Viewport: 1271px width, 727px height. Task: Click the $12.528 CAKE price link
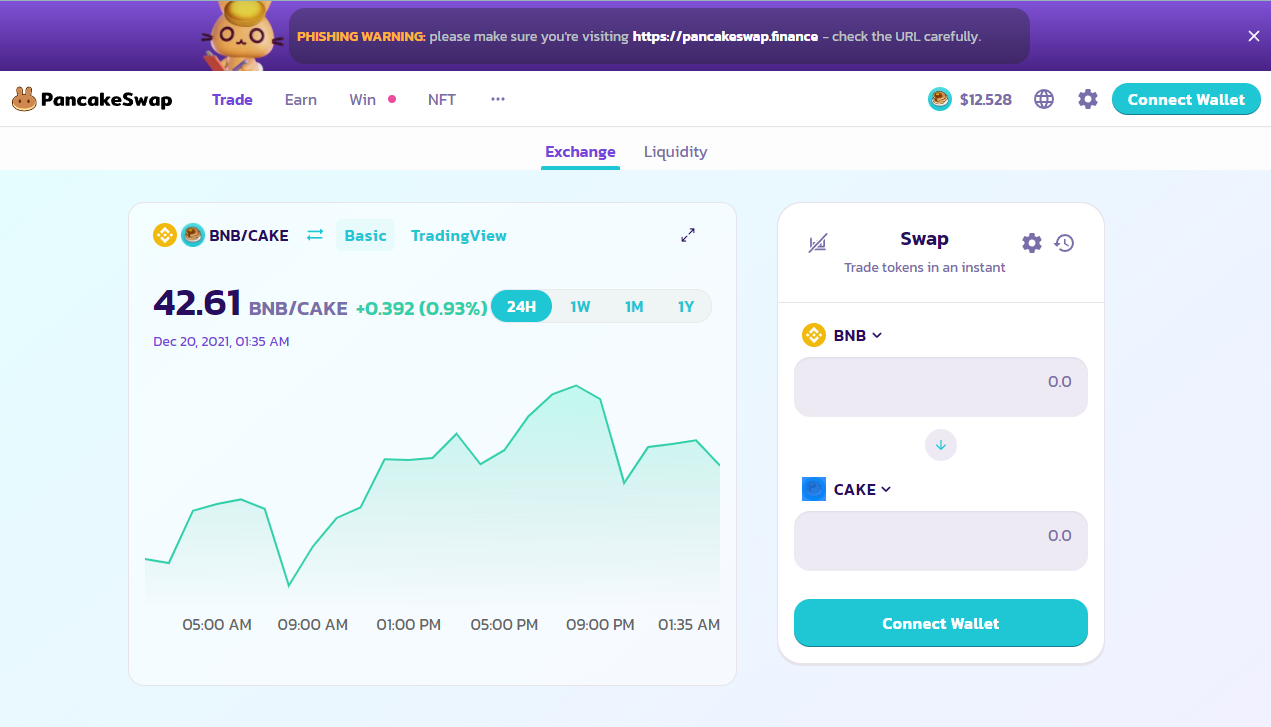coord(986,99)
